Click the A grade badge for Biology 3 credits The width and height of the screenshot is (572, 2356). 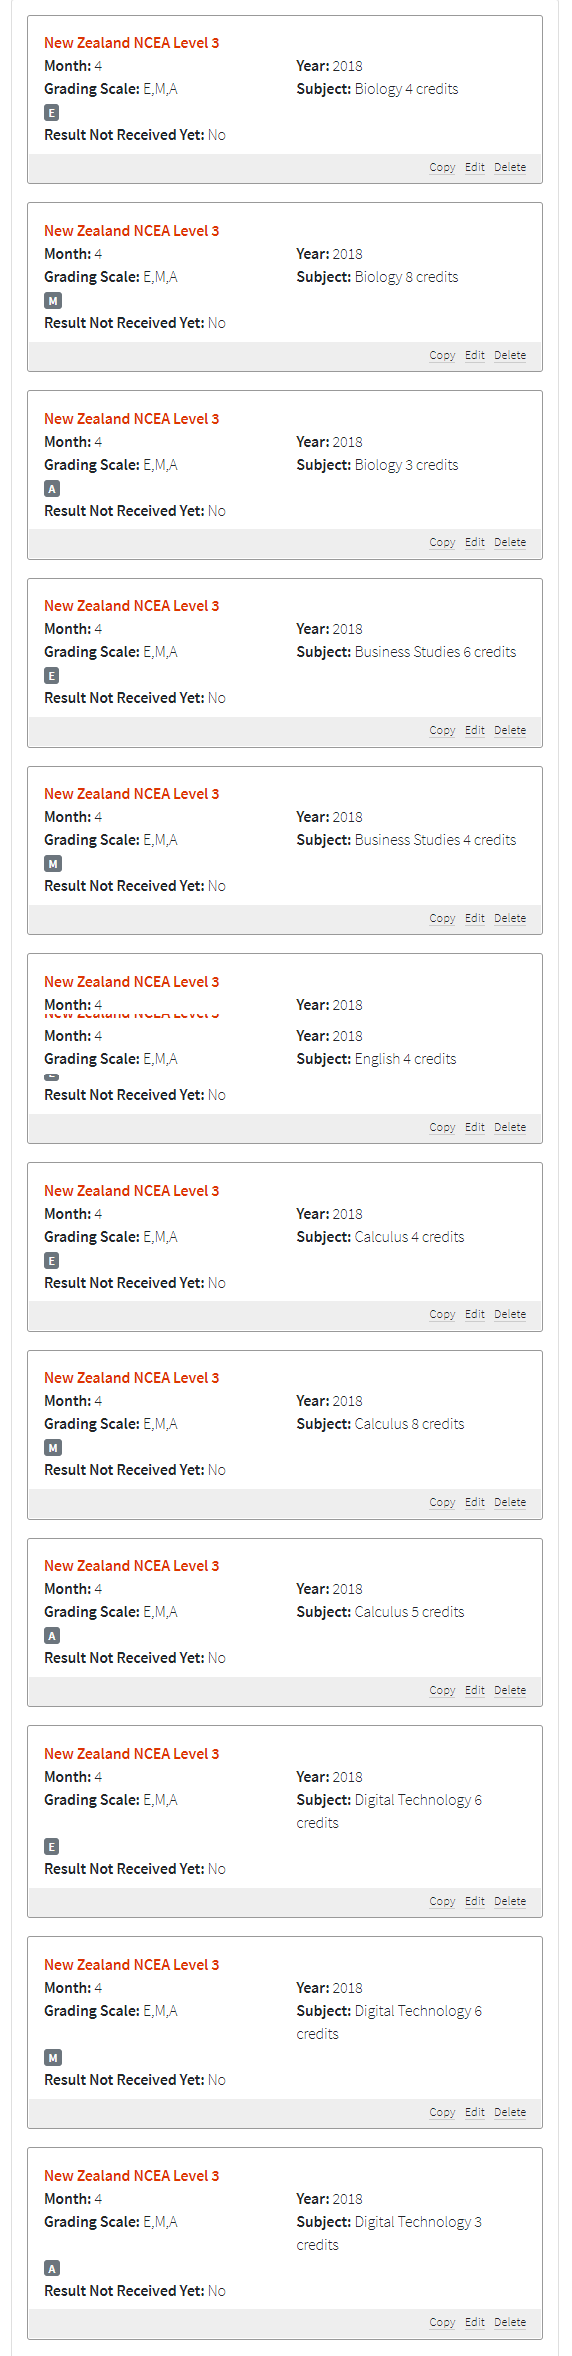[52, 489]
